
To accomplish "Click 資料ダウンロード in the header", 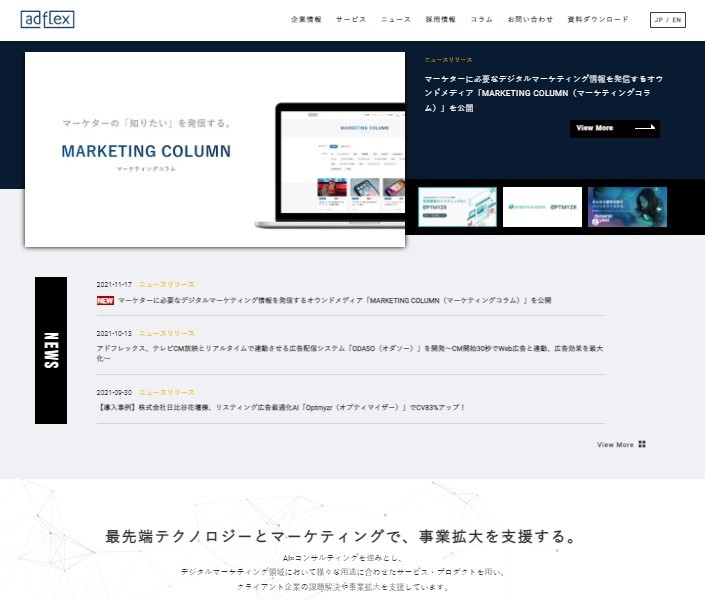I will tap(598, 19).
